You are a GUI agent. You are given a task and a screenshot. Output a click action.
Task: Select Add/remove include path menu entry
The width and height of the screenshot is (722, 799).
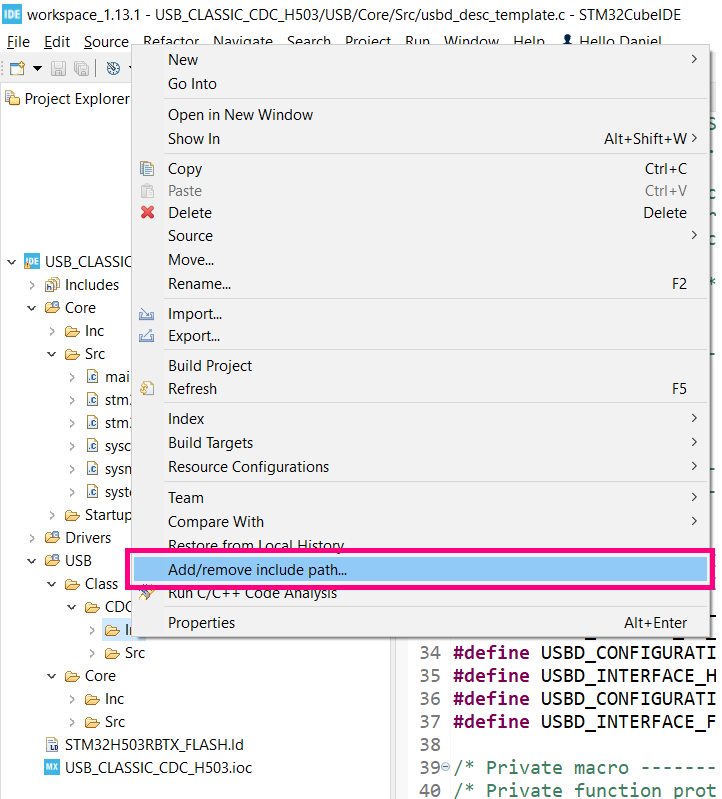click(258, 570)
